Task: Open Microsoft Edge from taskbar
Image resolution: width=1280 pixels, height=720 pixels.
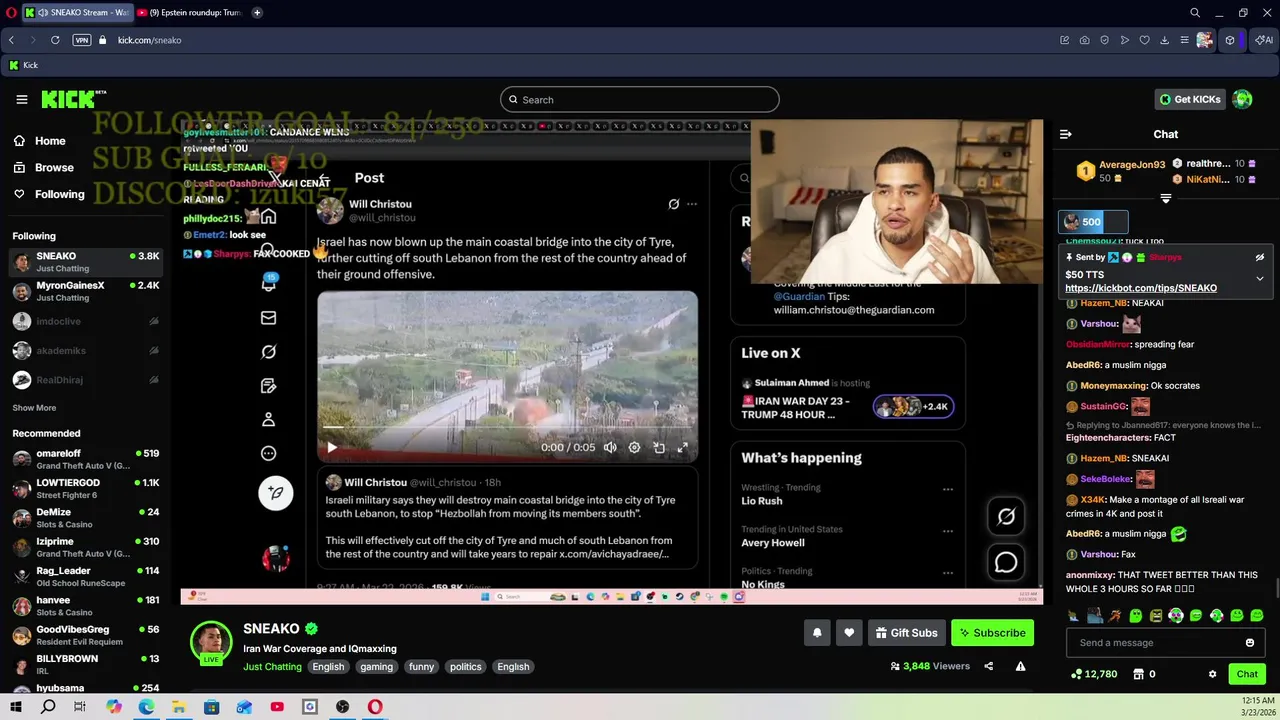Action: click(146, 707)
